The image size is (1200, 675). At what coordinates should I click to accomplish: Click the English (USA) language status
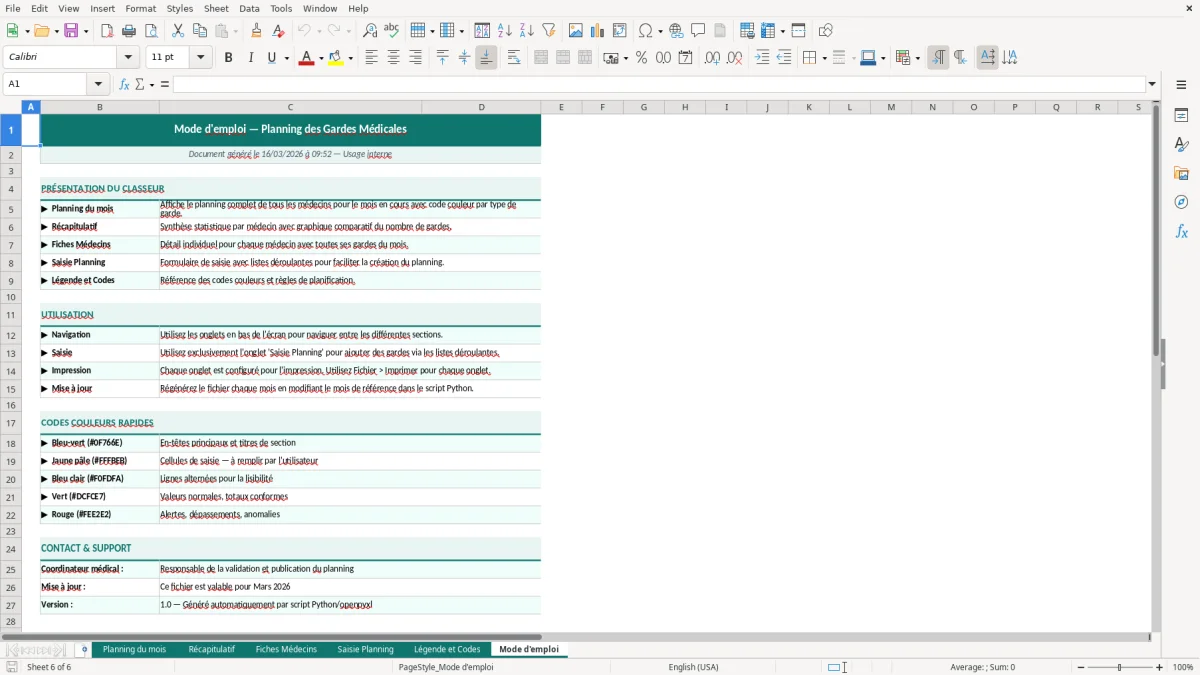pyautogui.click(x=693, y=667)
